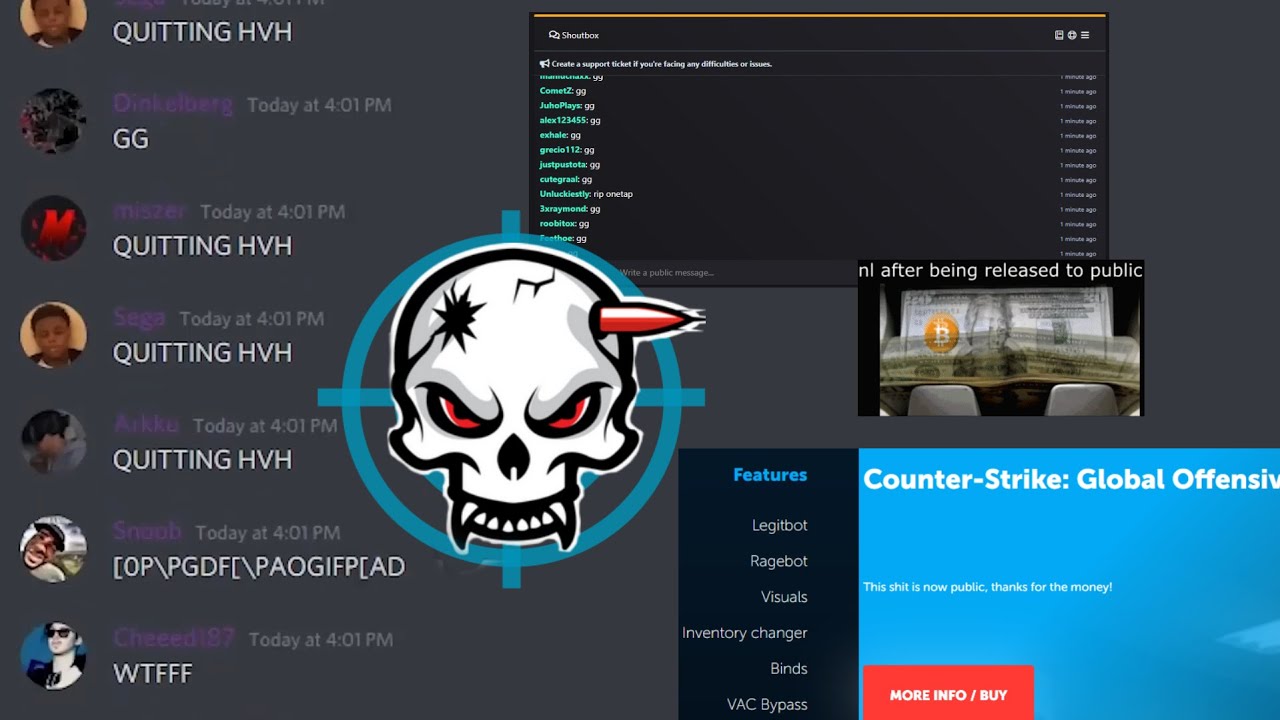1280x720 pixels.
Task: Open the Shoutbox hamburger menu
Action: pyautogui.click(x=1085, y=35)
